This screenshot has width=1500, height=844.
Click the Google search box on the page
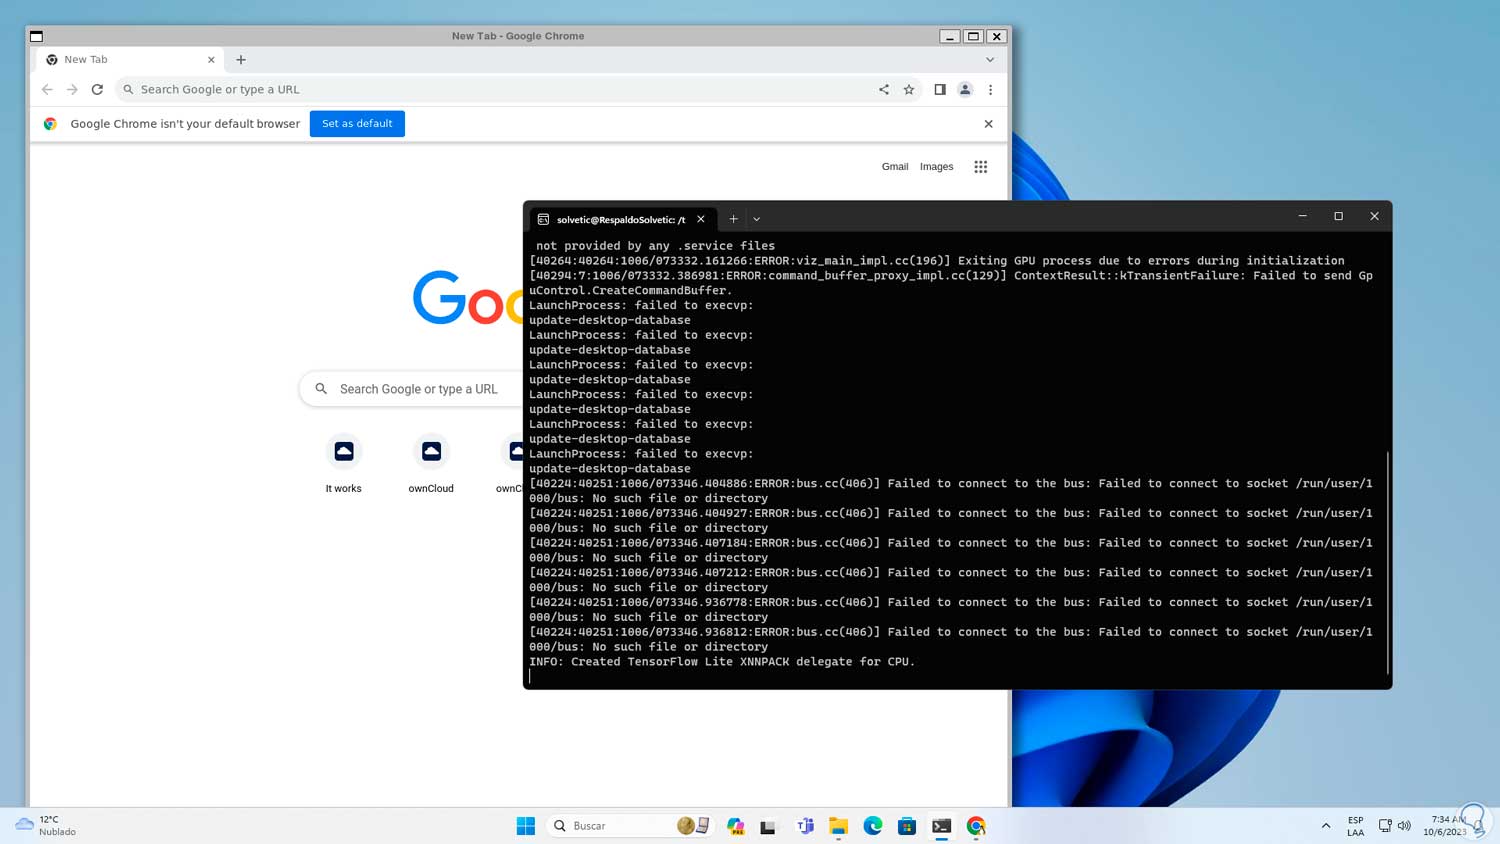click(x=412, y=389)
